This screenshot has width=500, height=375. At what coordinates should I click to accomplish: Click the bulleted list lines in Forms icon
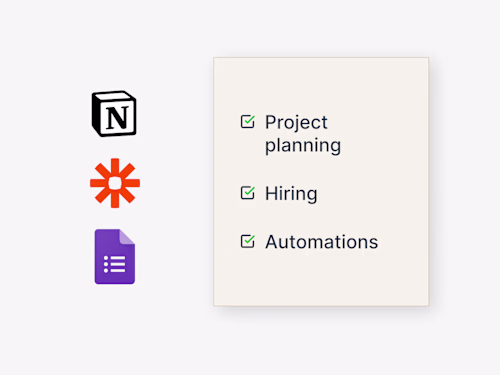click(x=115, y=264)
